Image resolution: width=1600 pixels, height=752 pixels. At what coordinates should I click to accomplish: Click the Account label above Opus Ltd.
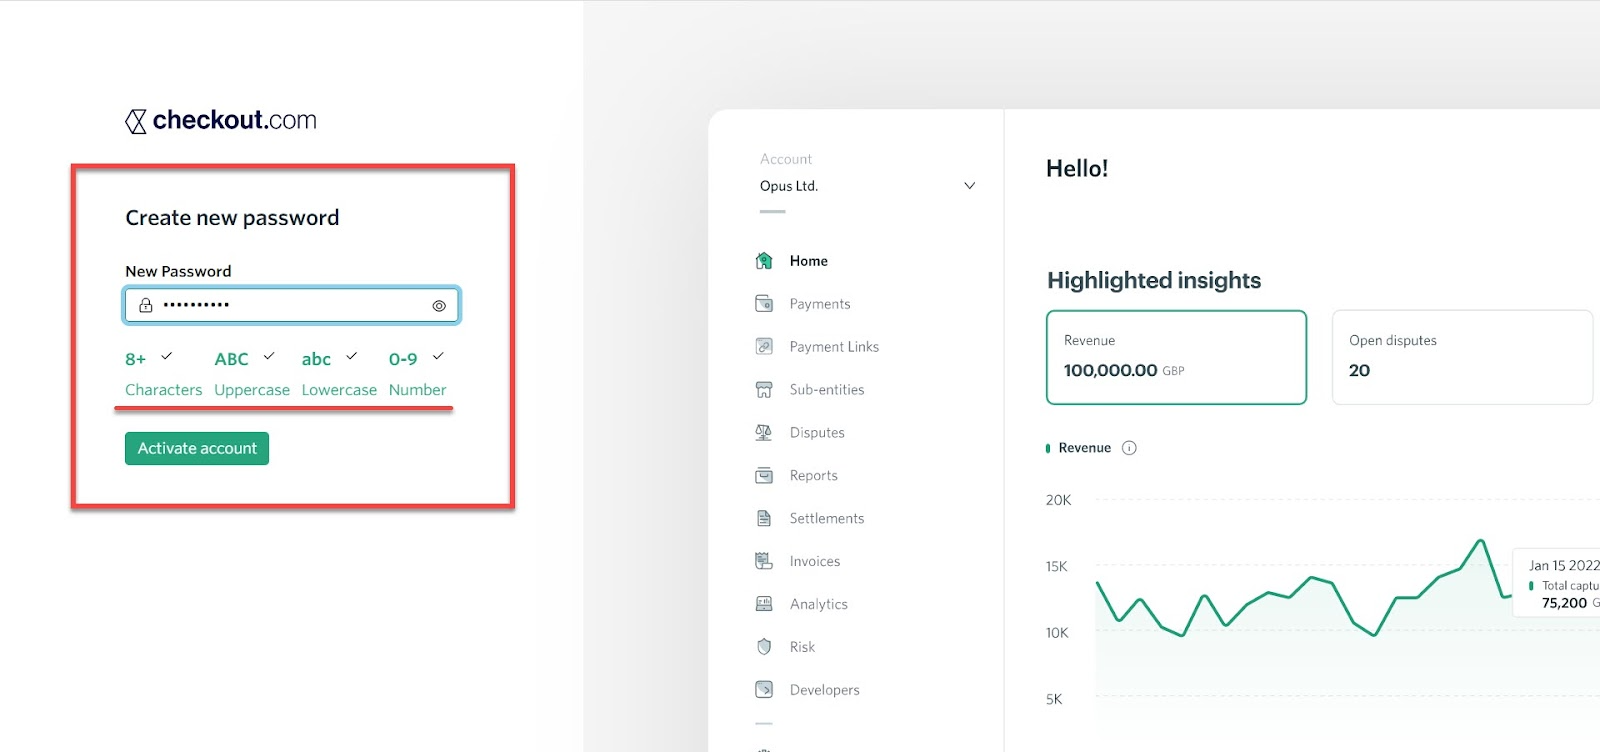[786, 159]
